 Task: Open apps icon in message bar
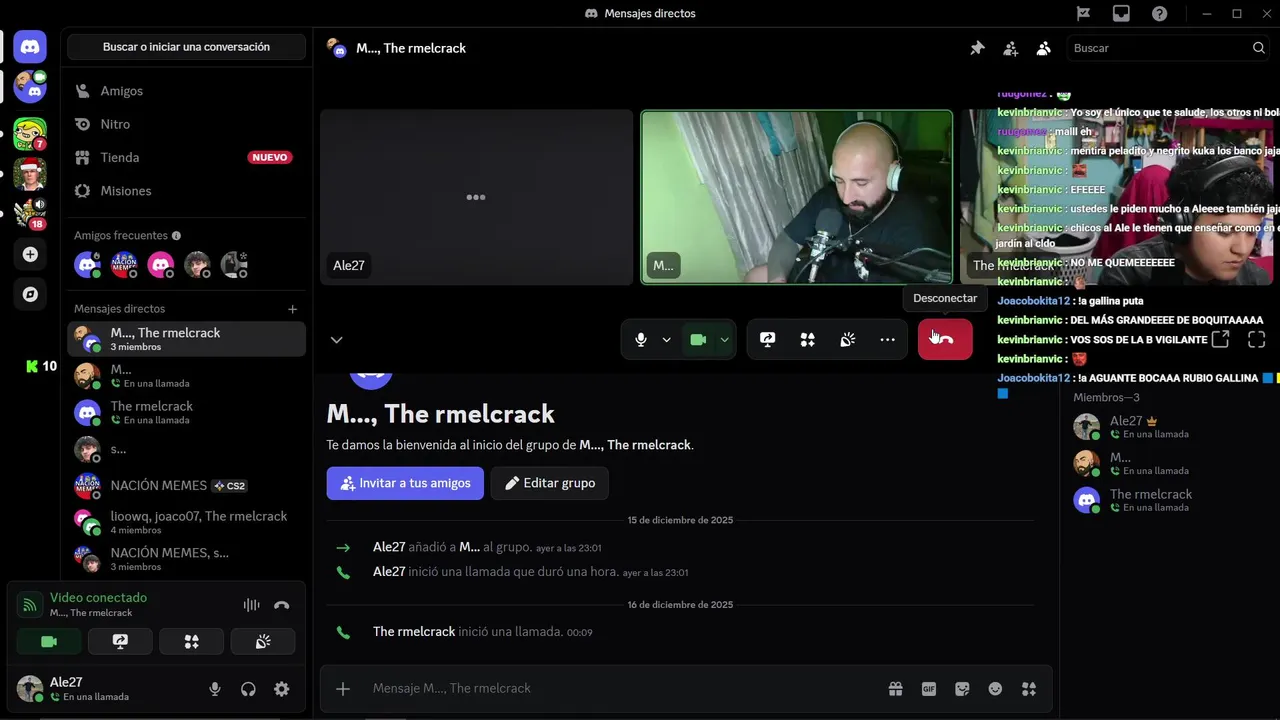pyautogui.click(x=1028, y=688)
